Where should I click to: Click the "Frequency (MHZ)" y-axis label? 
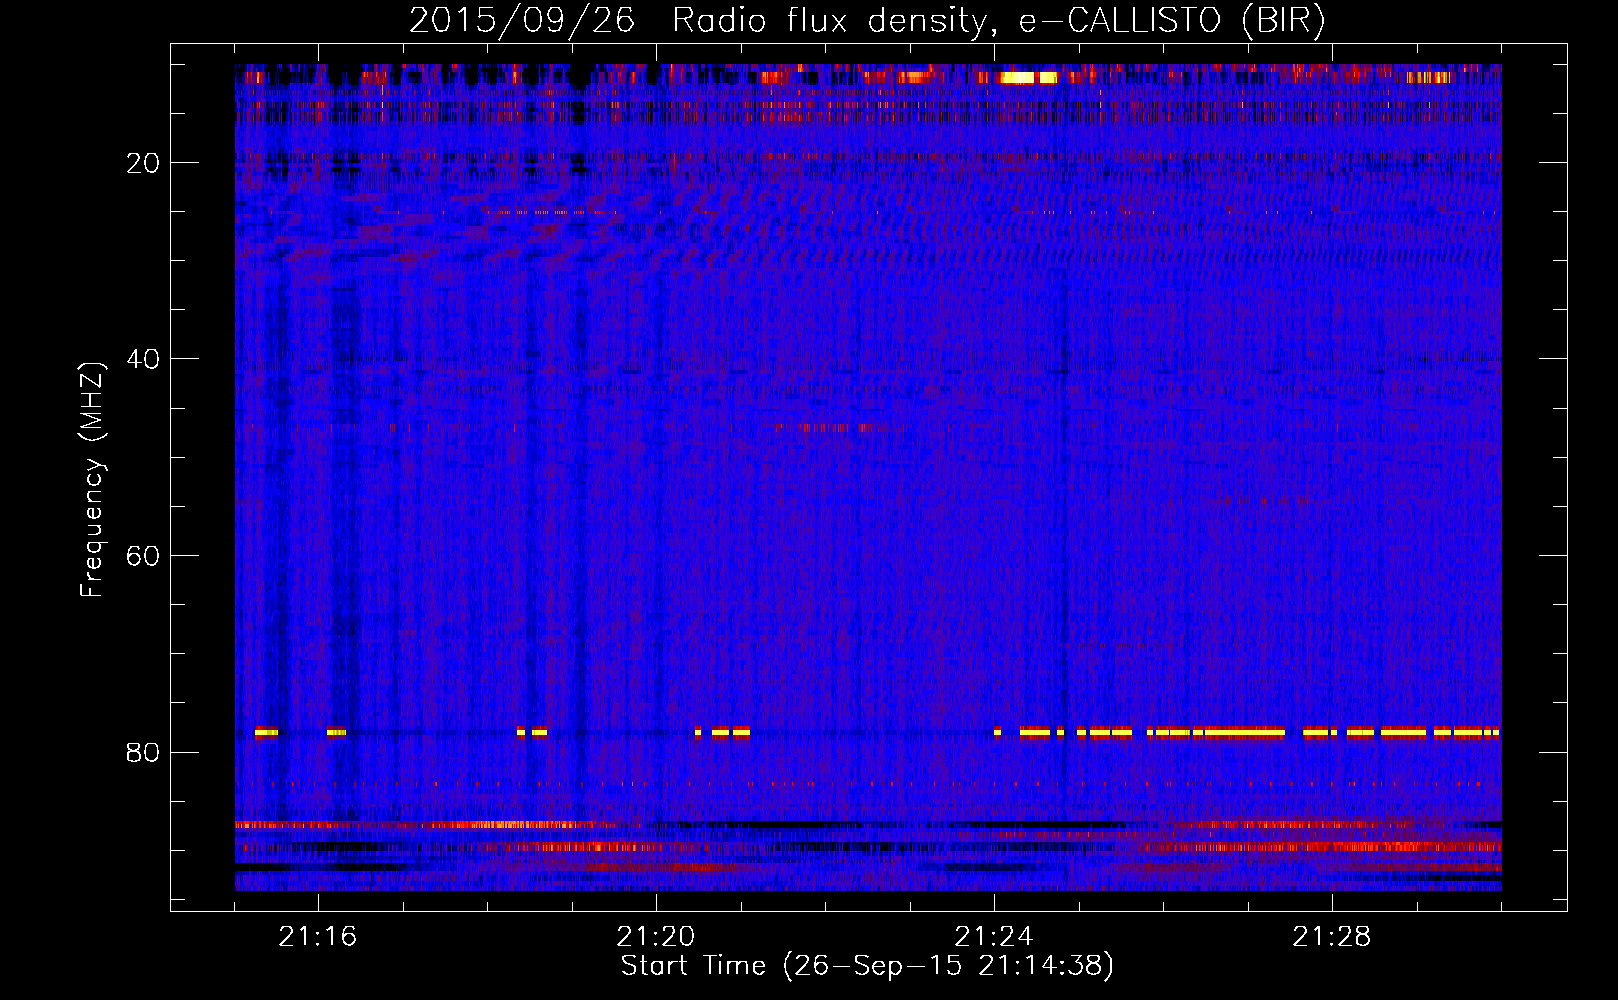pyautogui.click(x=92, y=480)
